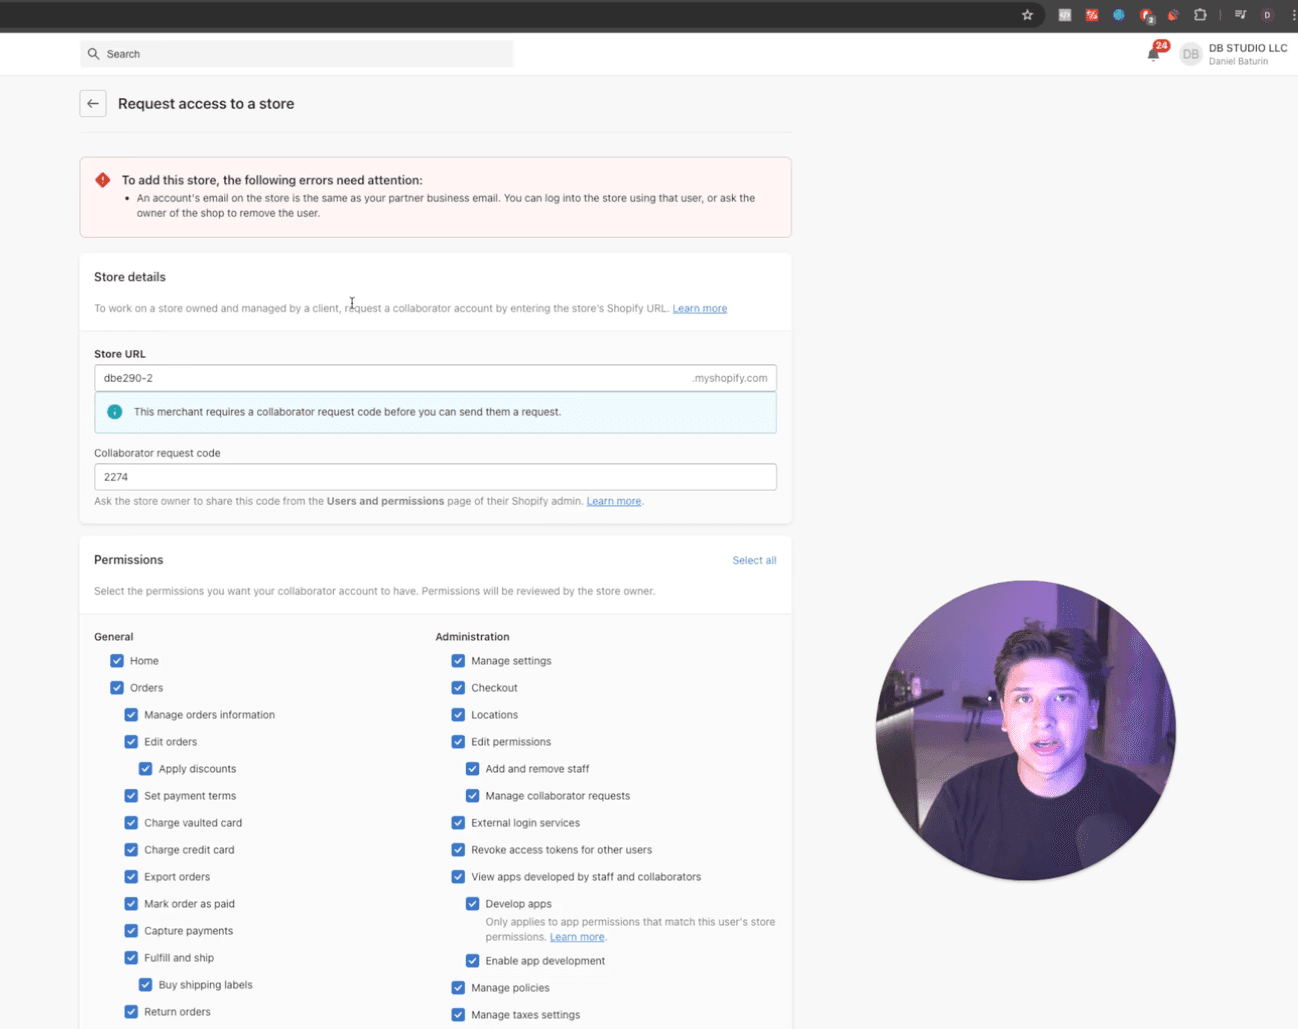The image size is (1298, 1029).
Task: Open the DB STUDIO LLC account menu
Action: point(1233,54)
